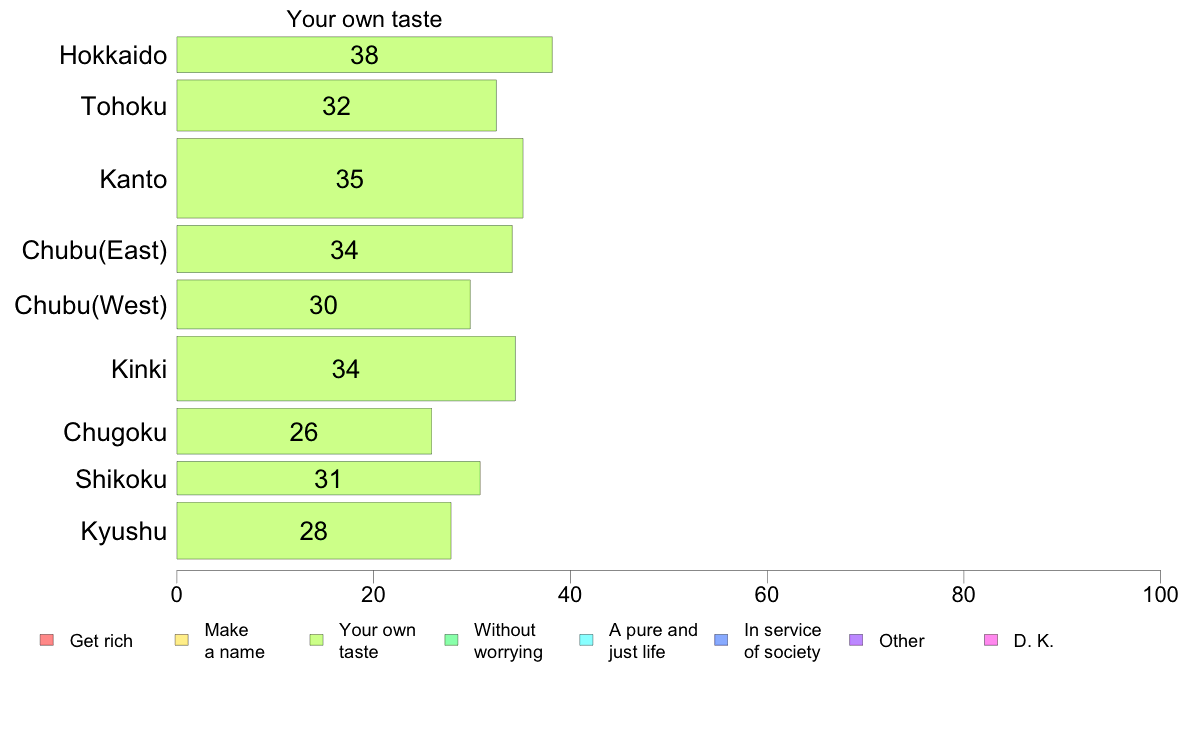This screenshot has width=1188, height=736.
Task: Click the Make a name yellow swatch
Action: pyautogui.click(x=182, y=640)
